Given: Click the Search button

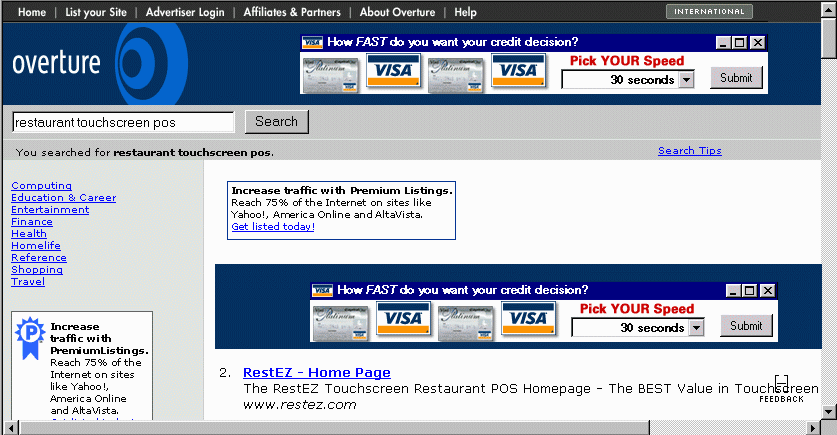Looking at the screenshot, I should point(277,122).
